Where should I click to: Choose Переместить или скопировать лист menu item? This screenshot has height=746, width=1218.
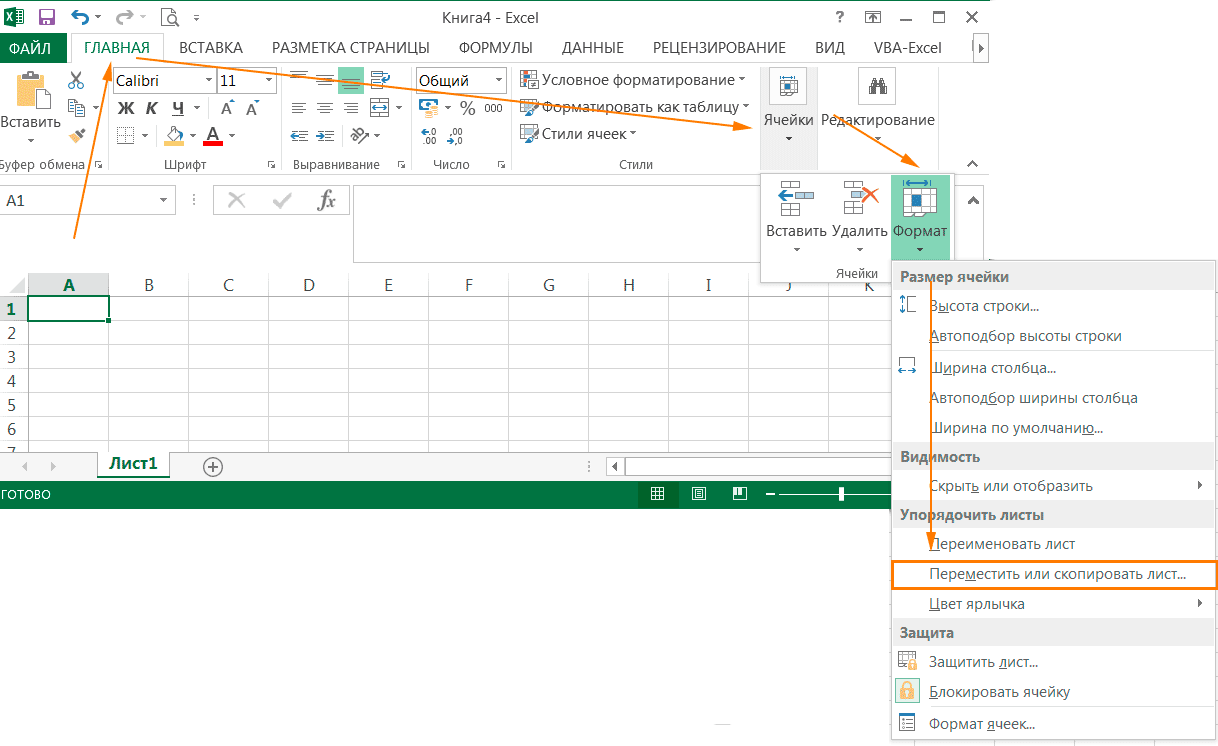1054,575
